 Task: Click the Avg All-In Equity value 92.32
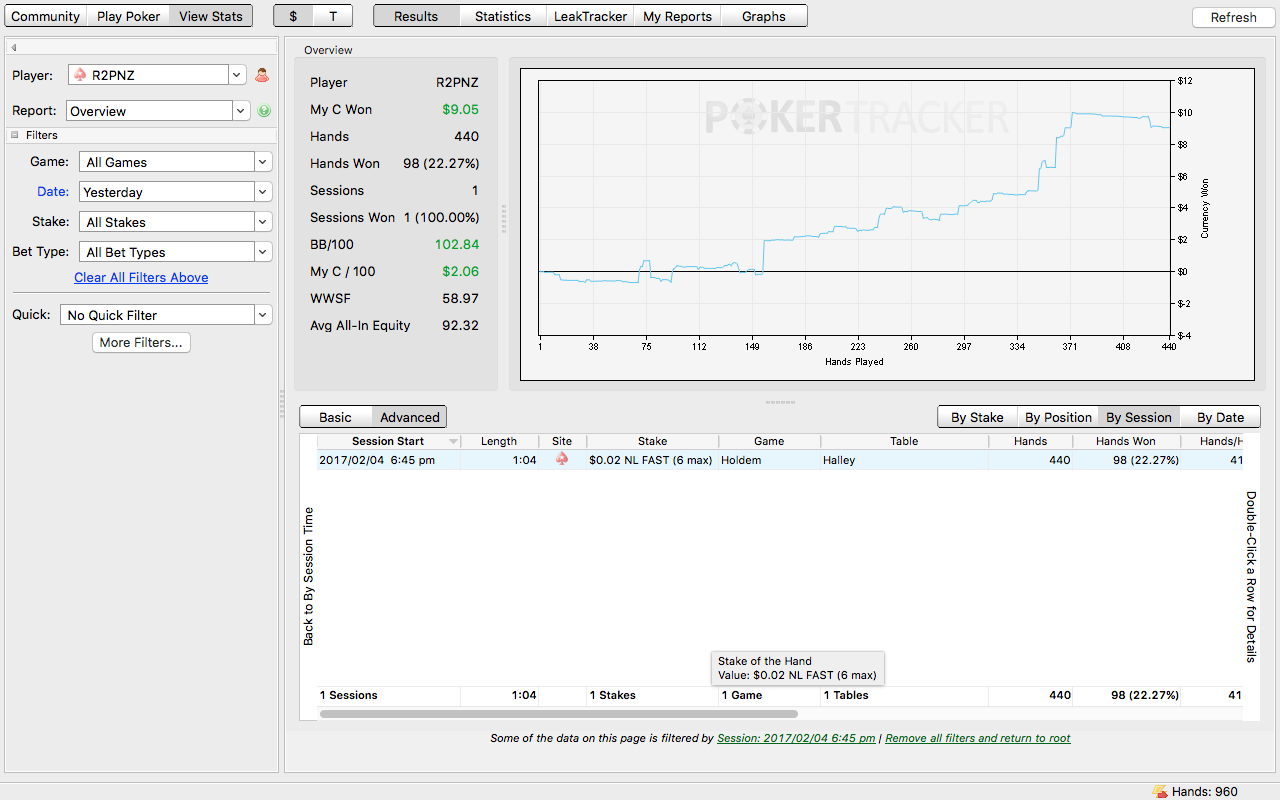[x=461, y=325]
